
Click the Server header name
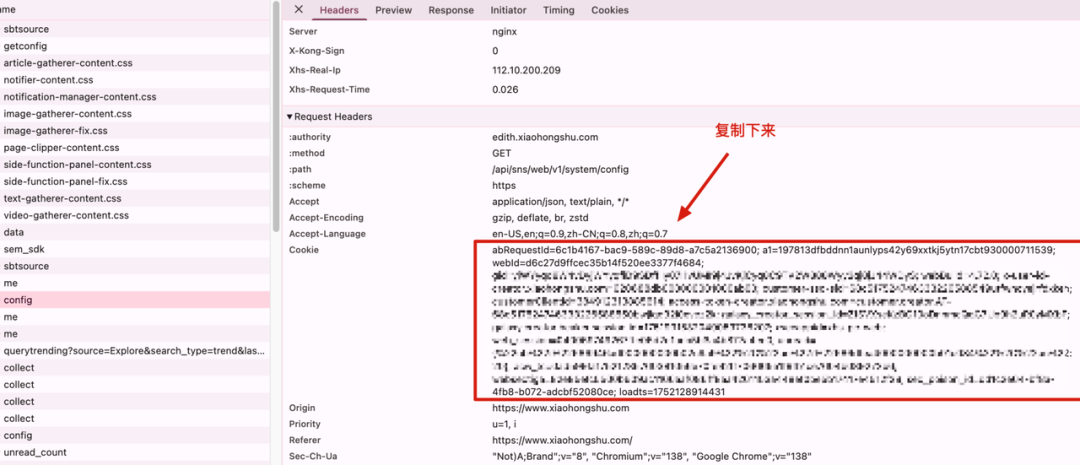pyautogui.click(x=304, y=31)
